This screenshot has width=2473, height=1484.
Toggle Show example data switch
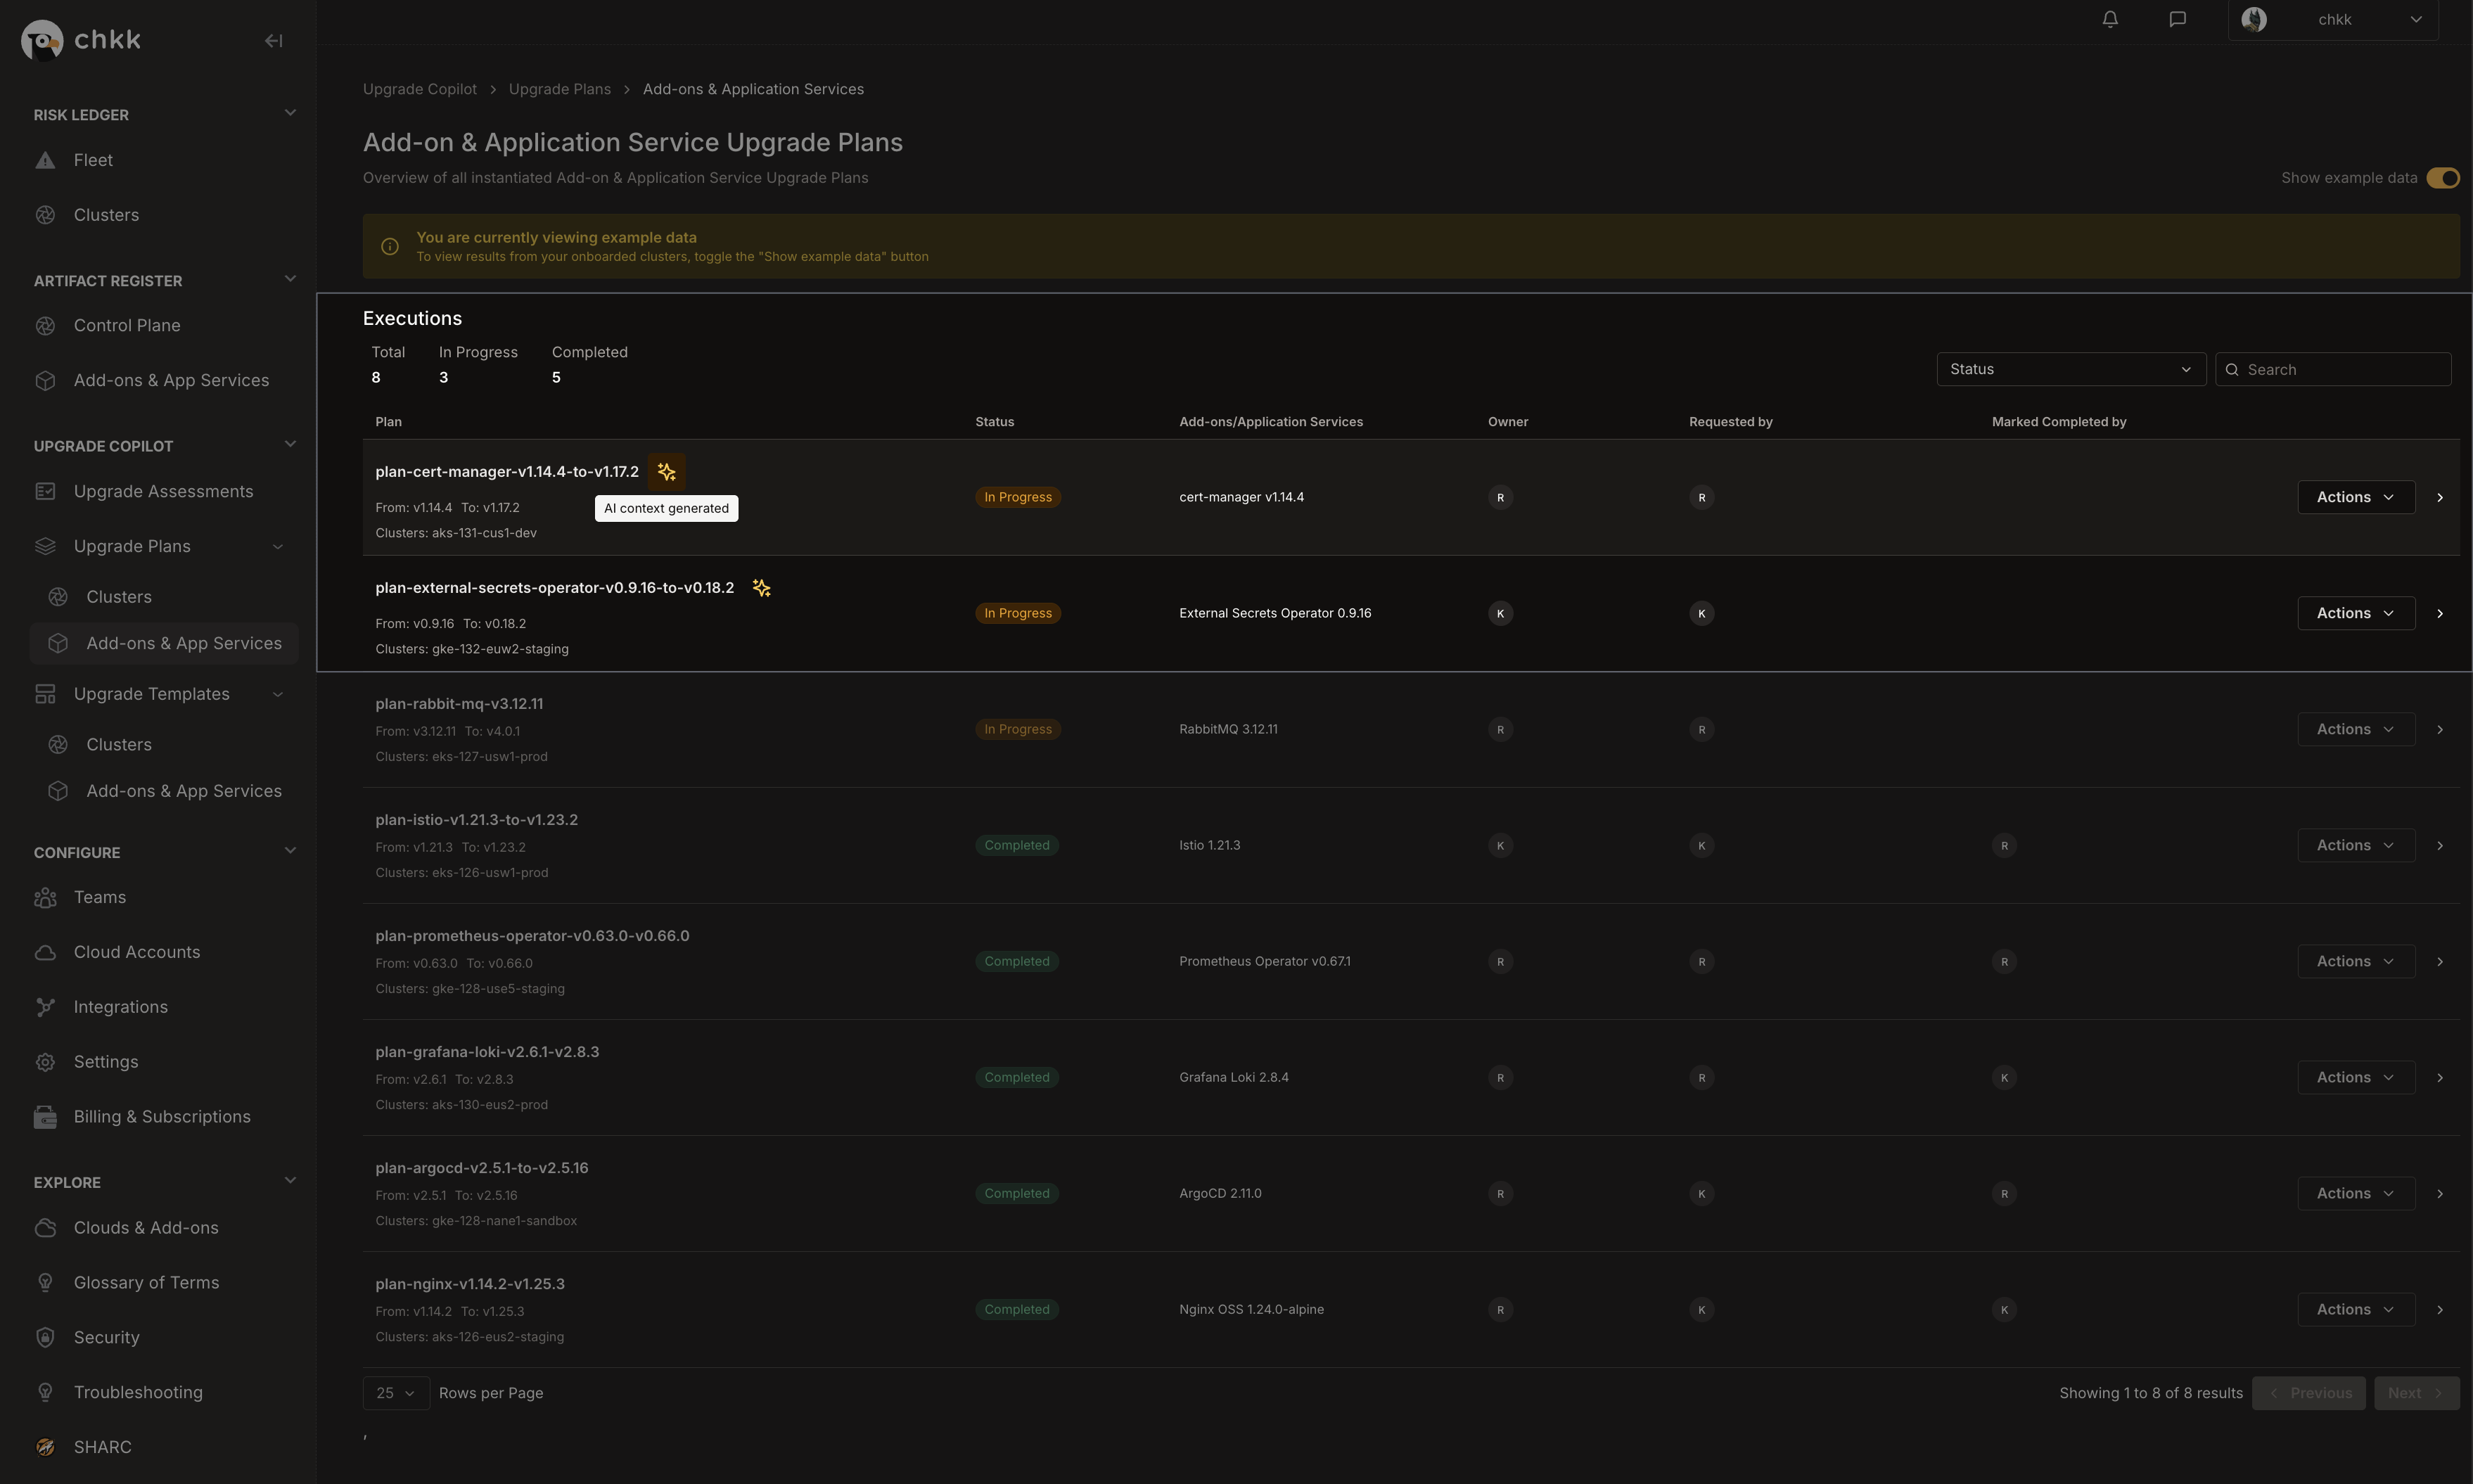tap(2442, 178)
